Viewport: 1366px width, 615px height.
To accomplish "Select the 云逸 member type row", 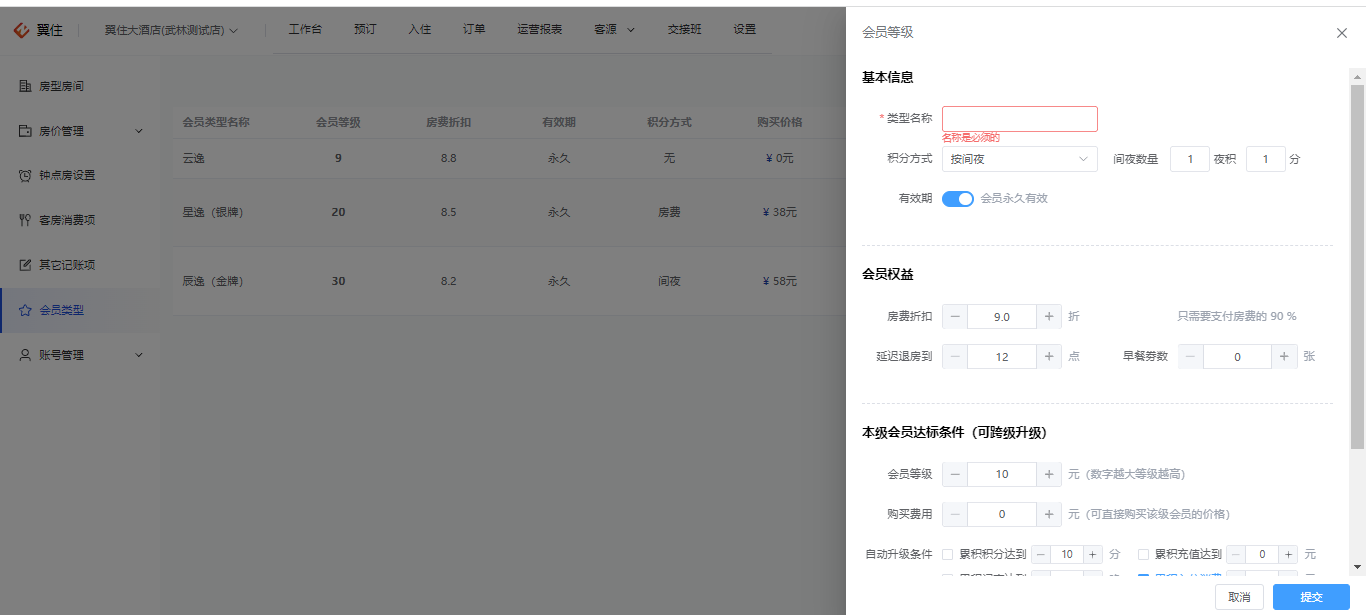I will [510, 158].
